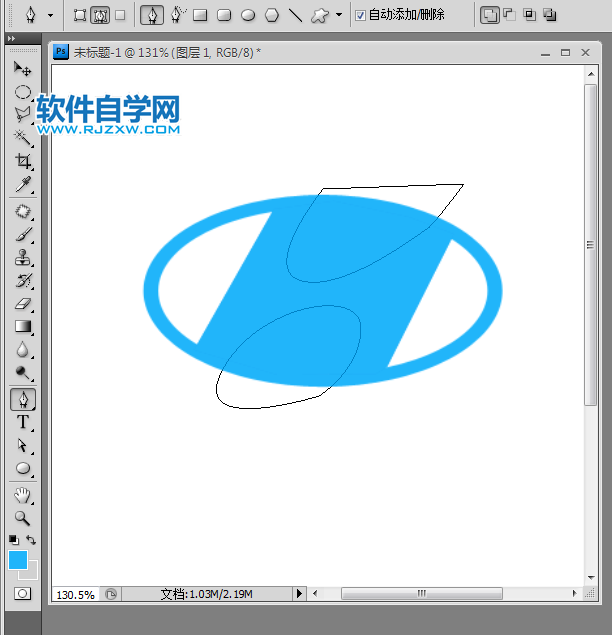Select the Path Selection tool
Image resolution: width=612 pixels, height=635 pixels.
point(23,445)
